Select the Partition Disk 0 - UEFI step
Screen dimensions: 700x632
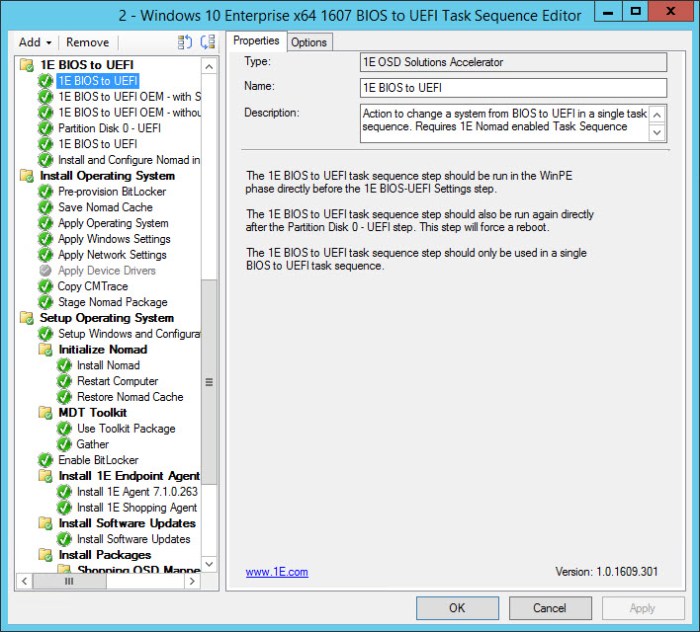tap(109, 129)
